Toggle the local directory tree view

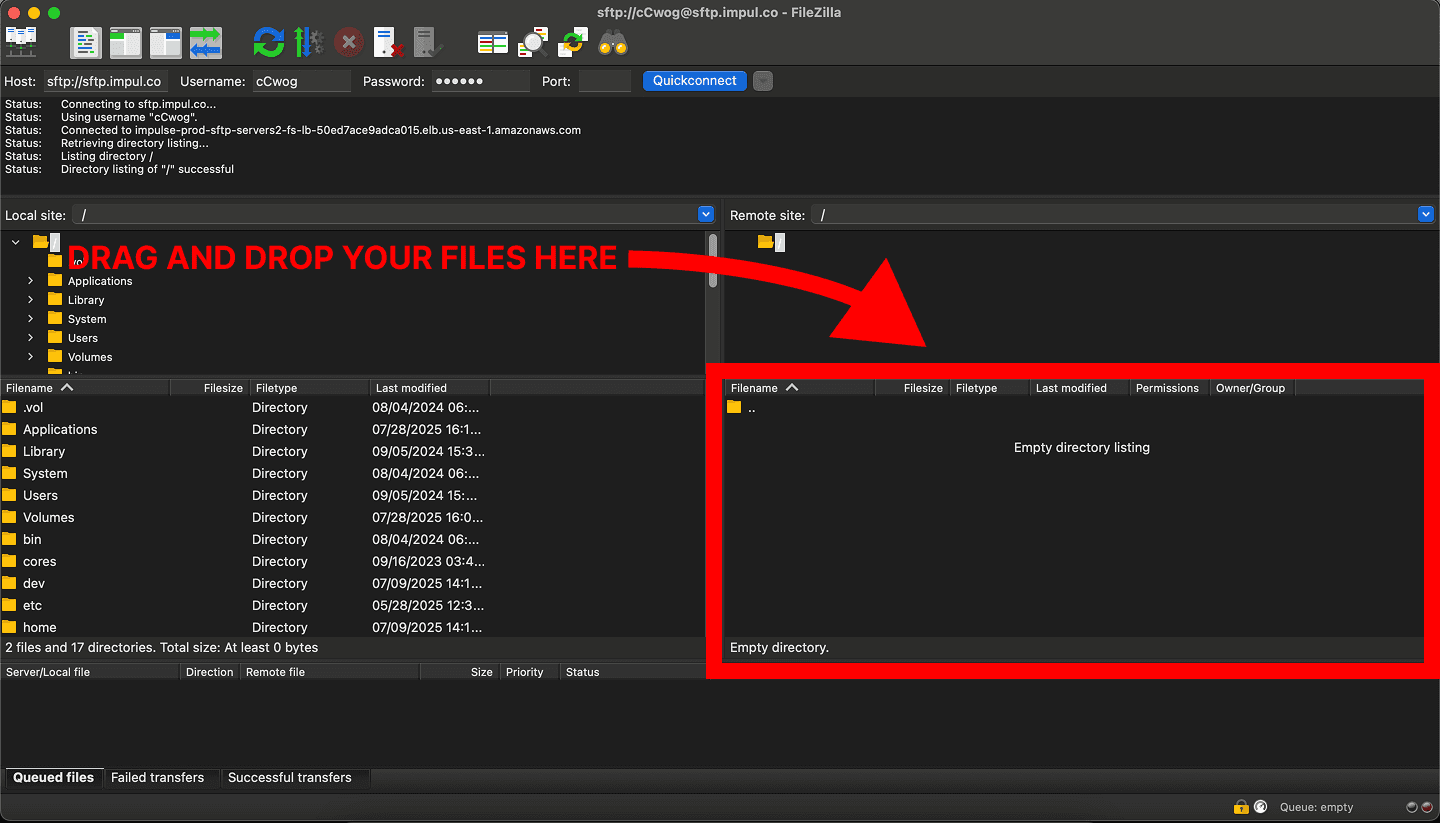(126, 42)
